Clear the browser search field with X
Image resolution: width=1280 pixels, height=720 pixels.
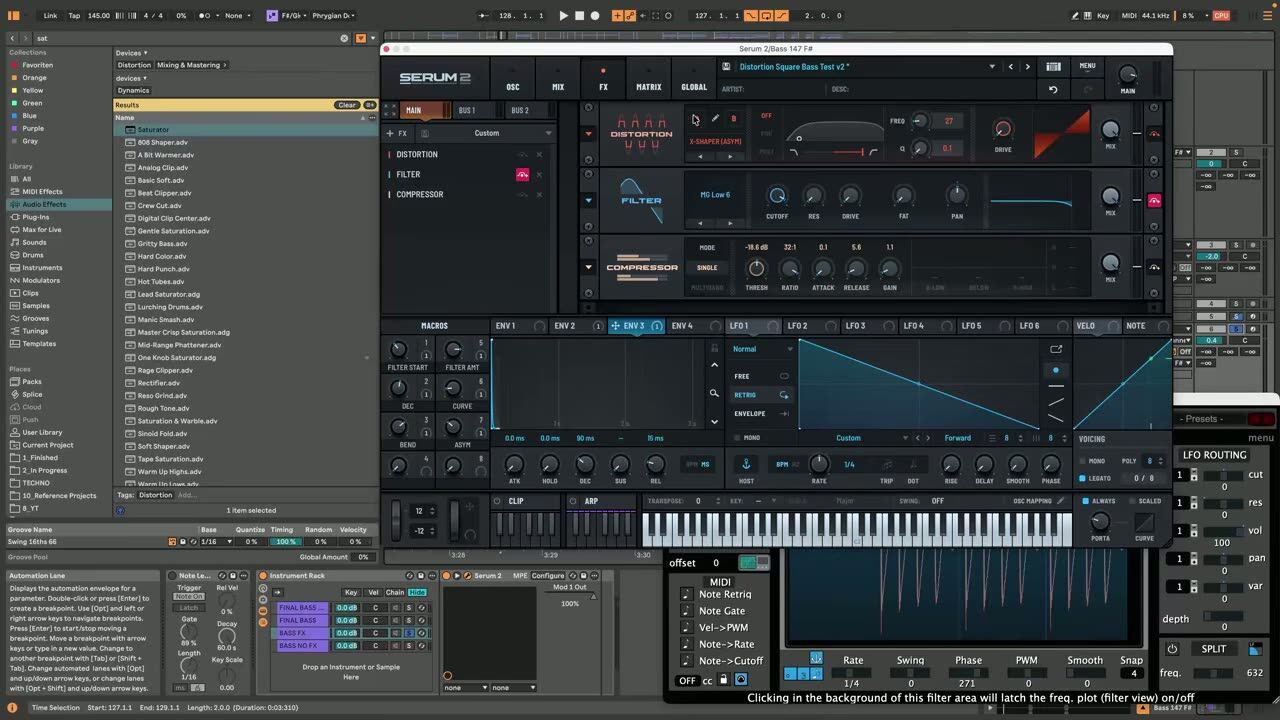pos(345,38)
